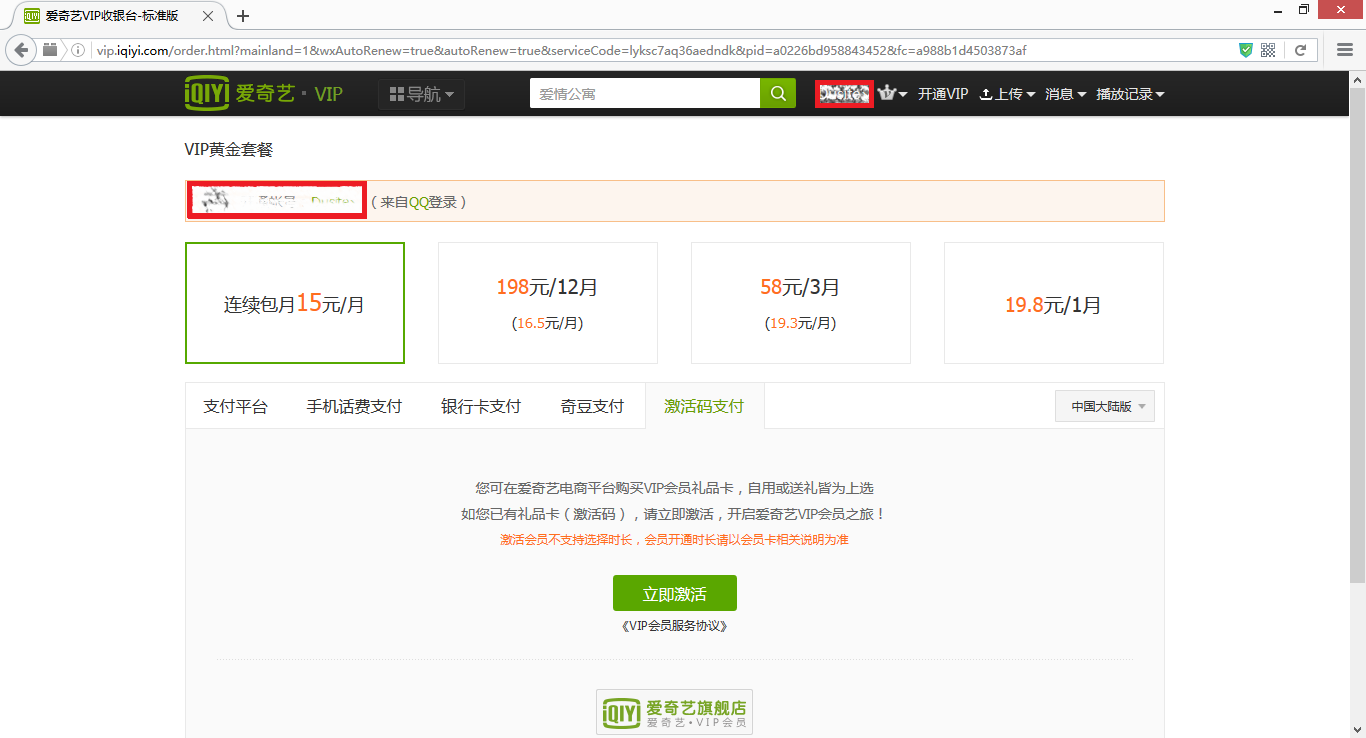
Task: Click the site info icon in address bar
Action: tap(78, 50)
